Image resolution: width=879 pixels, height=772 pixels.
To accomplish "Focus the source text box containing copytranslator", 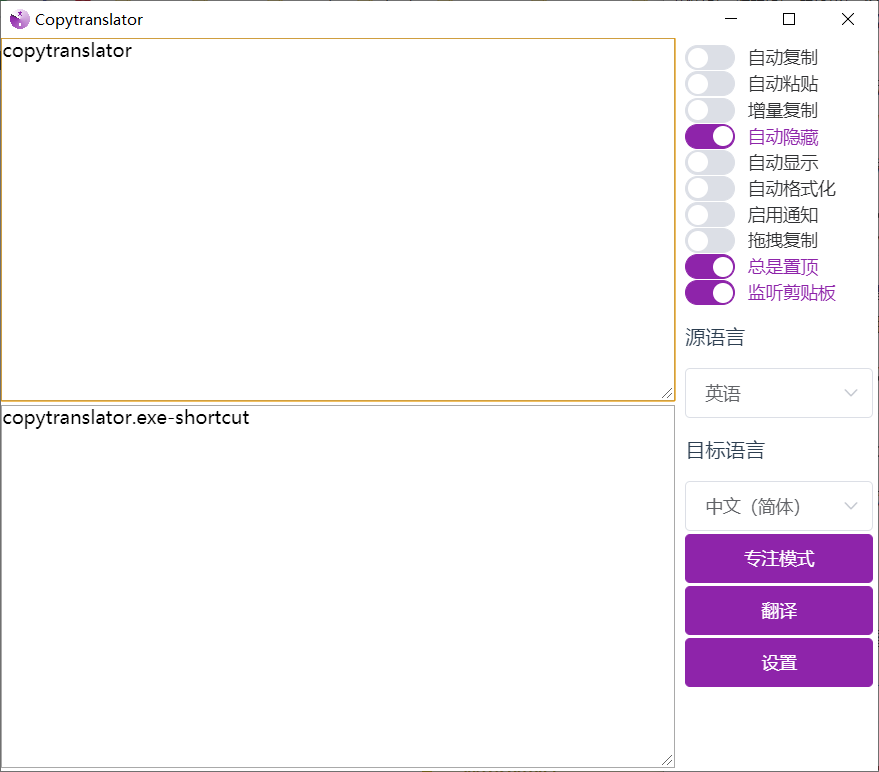I will (338, 220).
